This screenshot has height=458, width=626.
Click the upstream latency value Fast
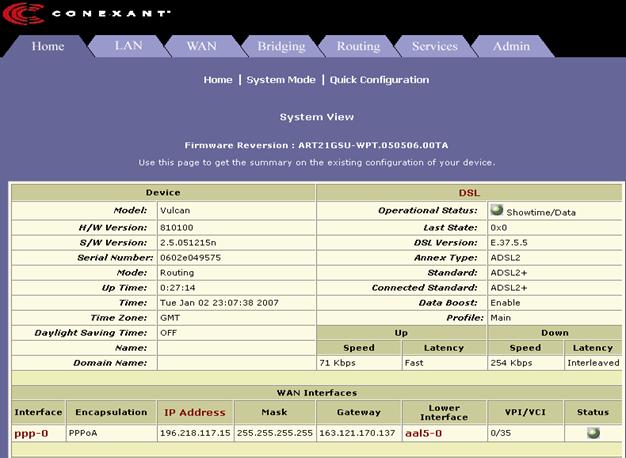click(414, 363)
